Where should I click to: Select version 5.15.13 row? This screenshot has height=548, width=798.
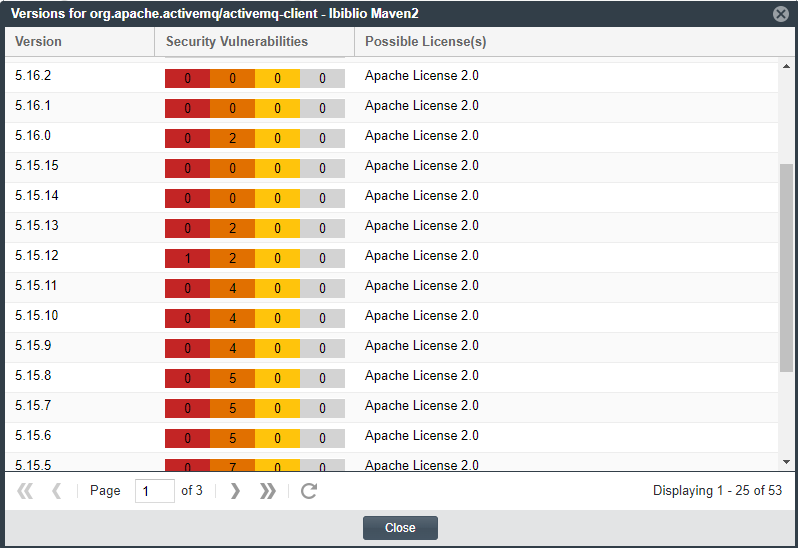click(391, 227)
